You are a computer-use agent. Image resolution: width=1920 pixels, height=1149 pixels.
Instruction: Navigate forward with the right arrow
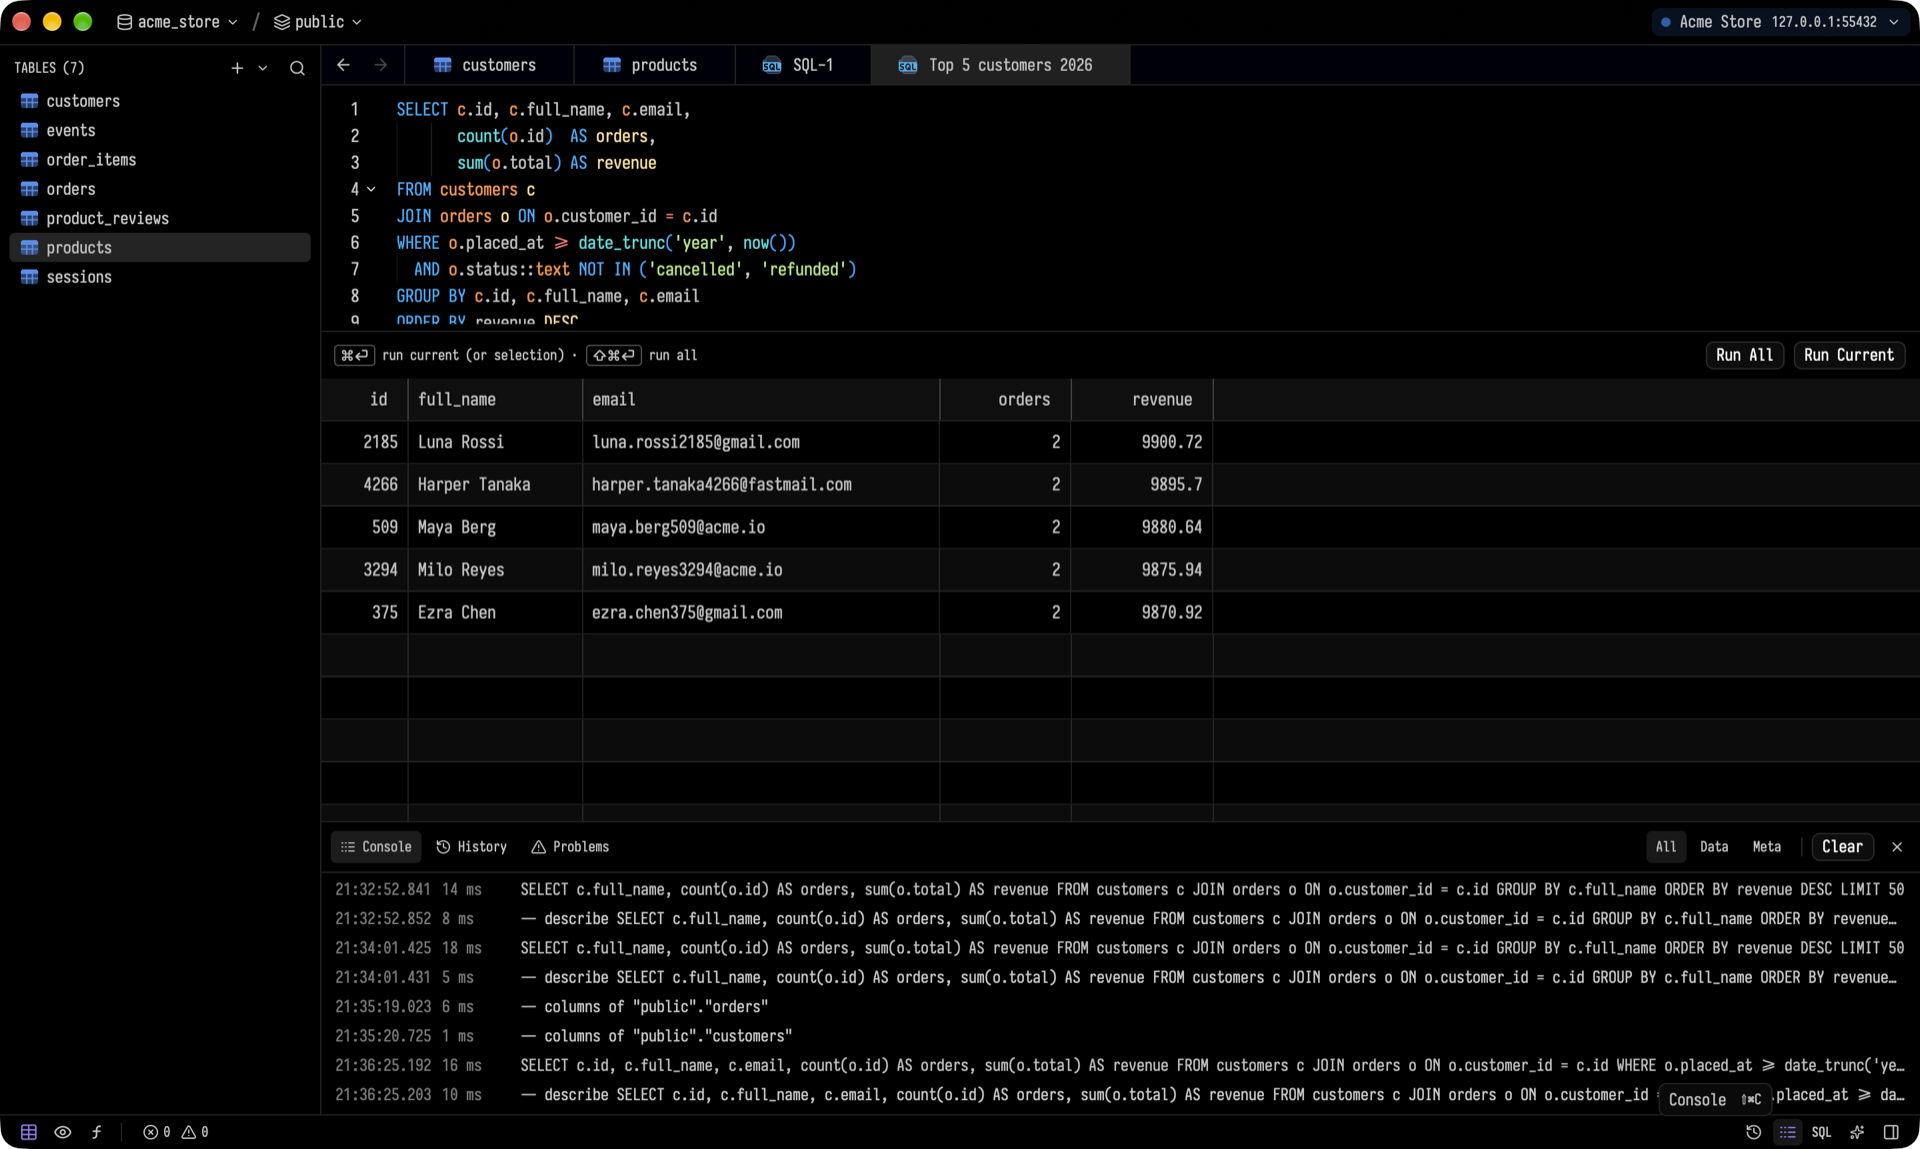tap(381, 65)
